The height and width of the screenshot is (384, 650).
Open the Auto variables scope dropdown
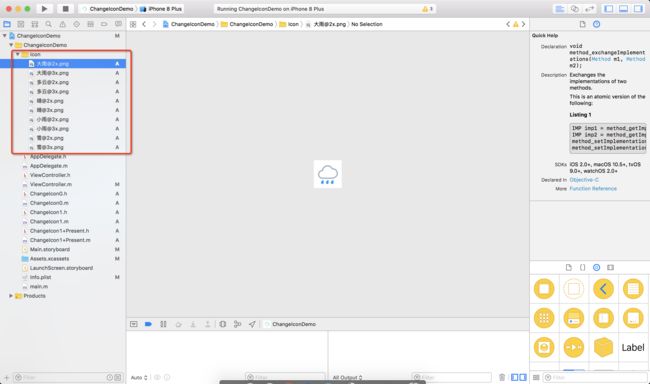click(139, 377)
